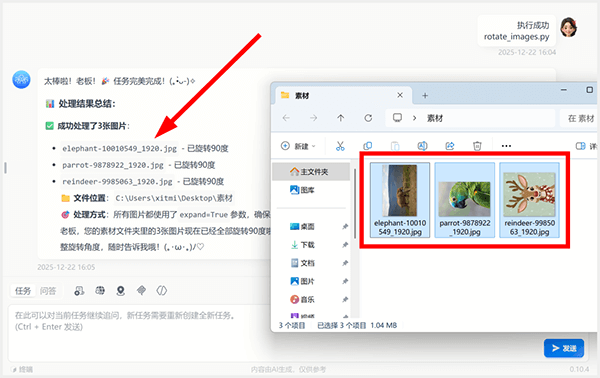Go back with Explorer's back arrow
The height and width of the screenshot is (378, 600).
[x=286, y=118]
